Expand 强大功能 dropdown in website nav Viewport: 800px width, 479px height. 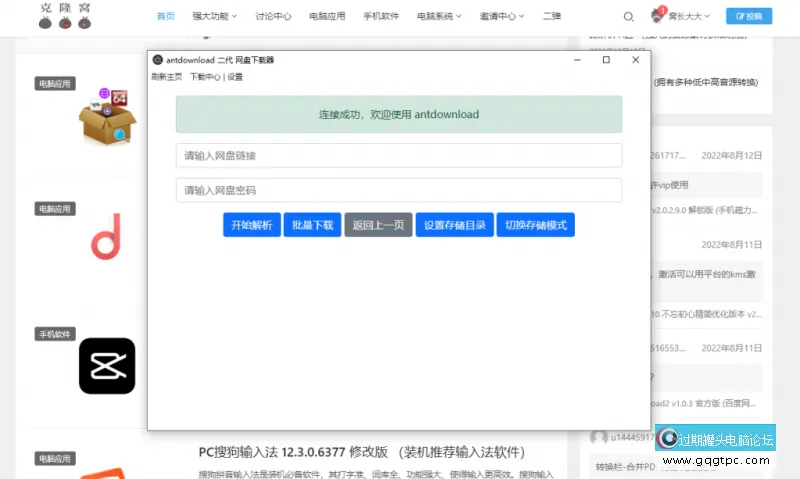214,16
